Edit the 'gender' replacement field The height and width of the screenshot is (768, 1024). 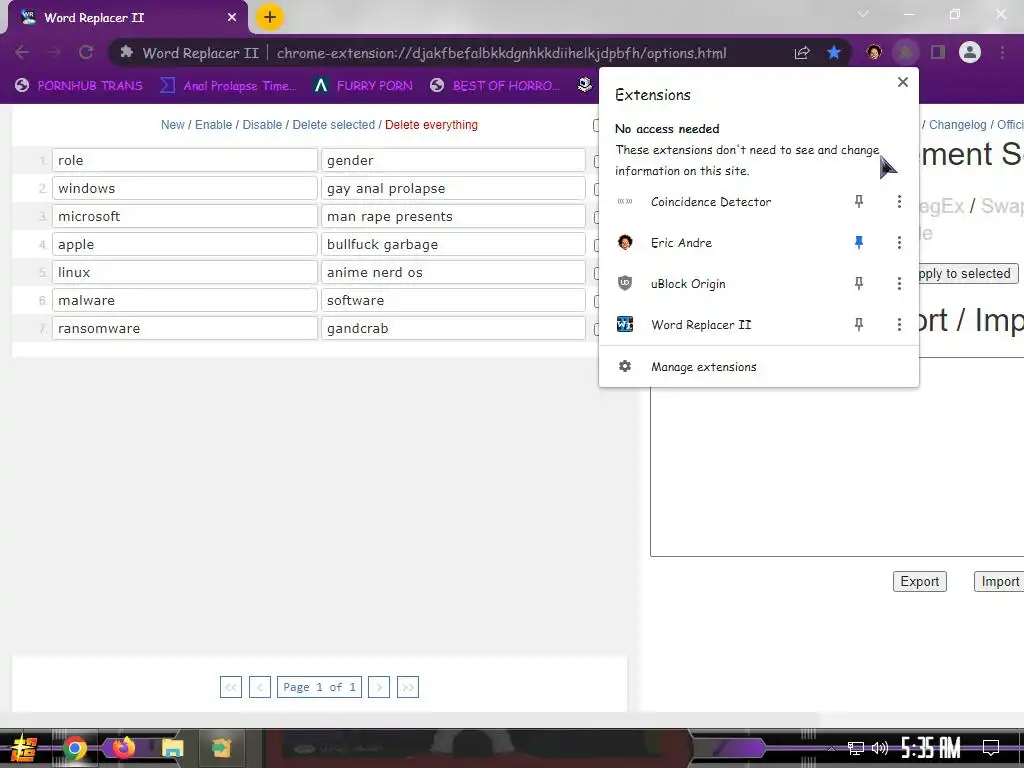click(453, 160)
